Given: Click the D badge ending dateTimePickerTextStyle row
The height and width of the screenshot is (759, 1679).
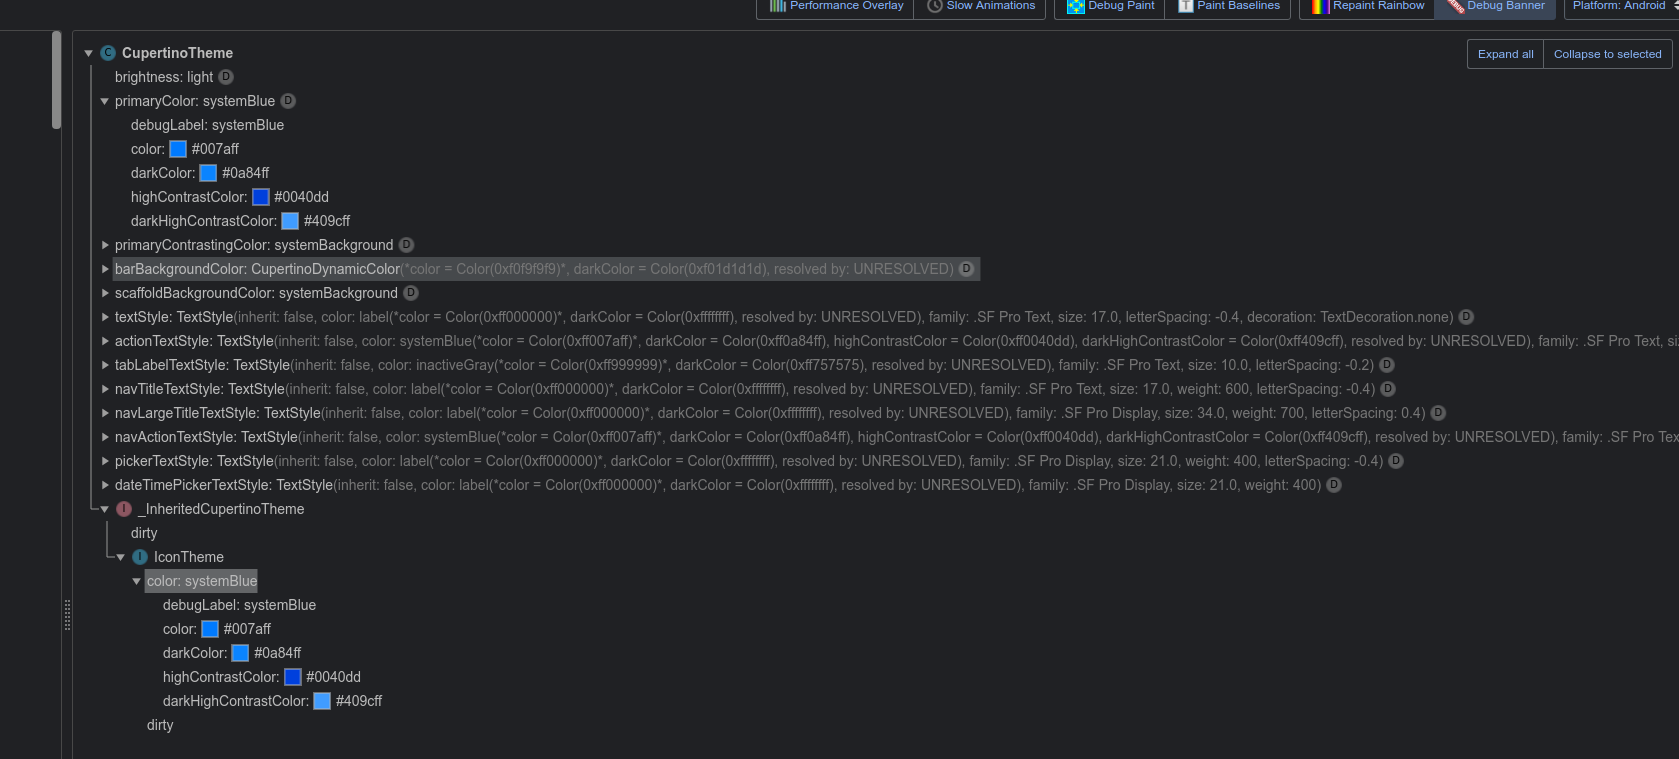Looking at the screenshot, I should point(1334,485).
